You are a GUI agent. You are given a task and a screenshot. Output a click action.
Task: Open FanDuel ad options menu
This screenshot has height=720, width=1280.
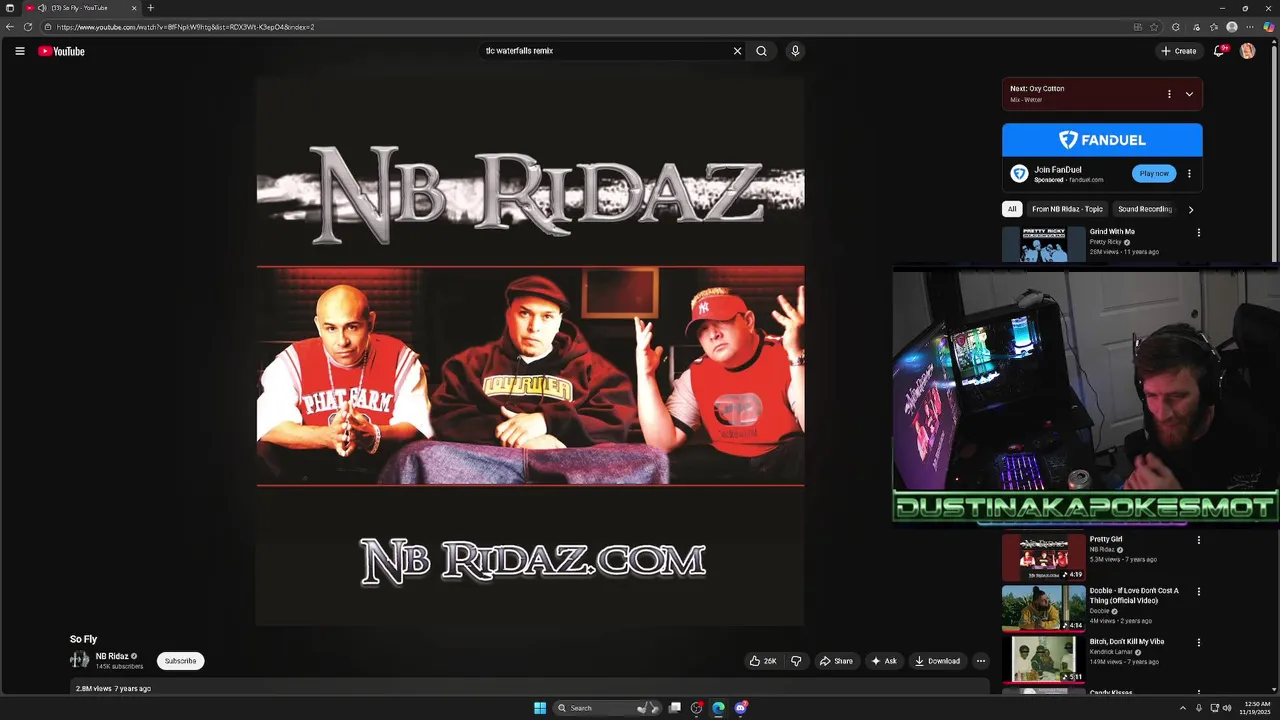(1189, 173)
